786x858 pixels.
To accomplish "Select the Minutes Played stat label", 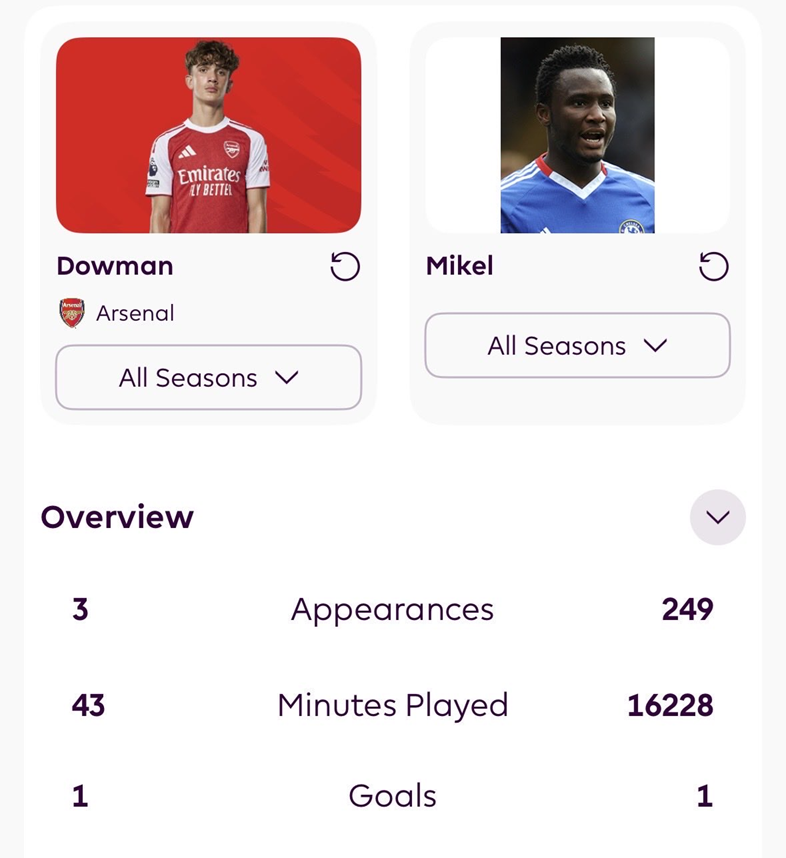I will [392, 705].
